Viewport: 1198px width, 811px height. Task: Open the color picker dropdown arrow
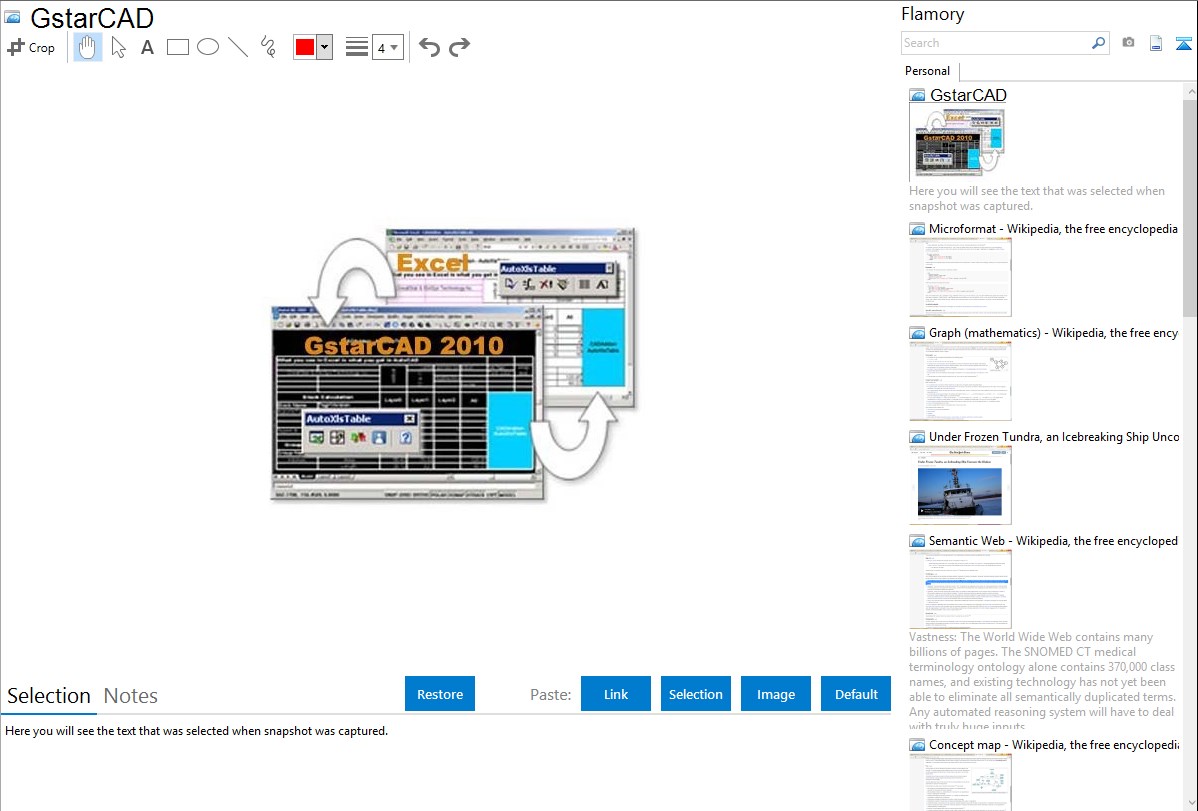pos(325,47)
